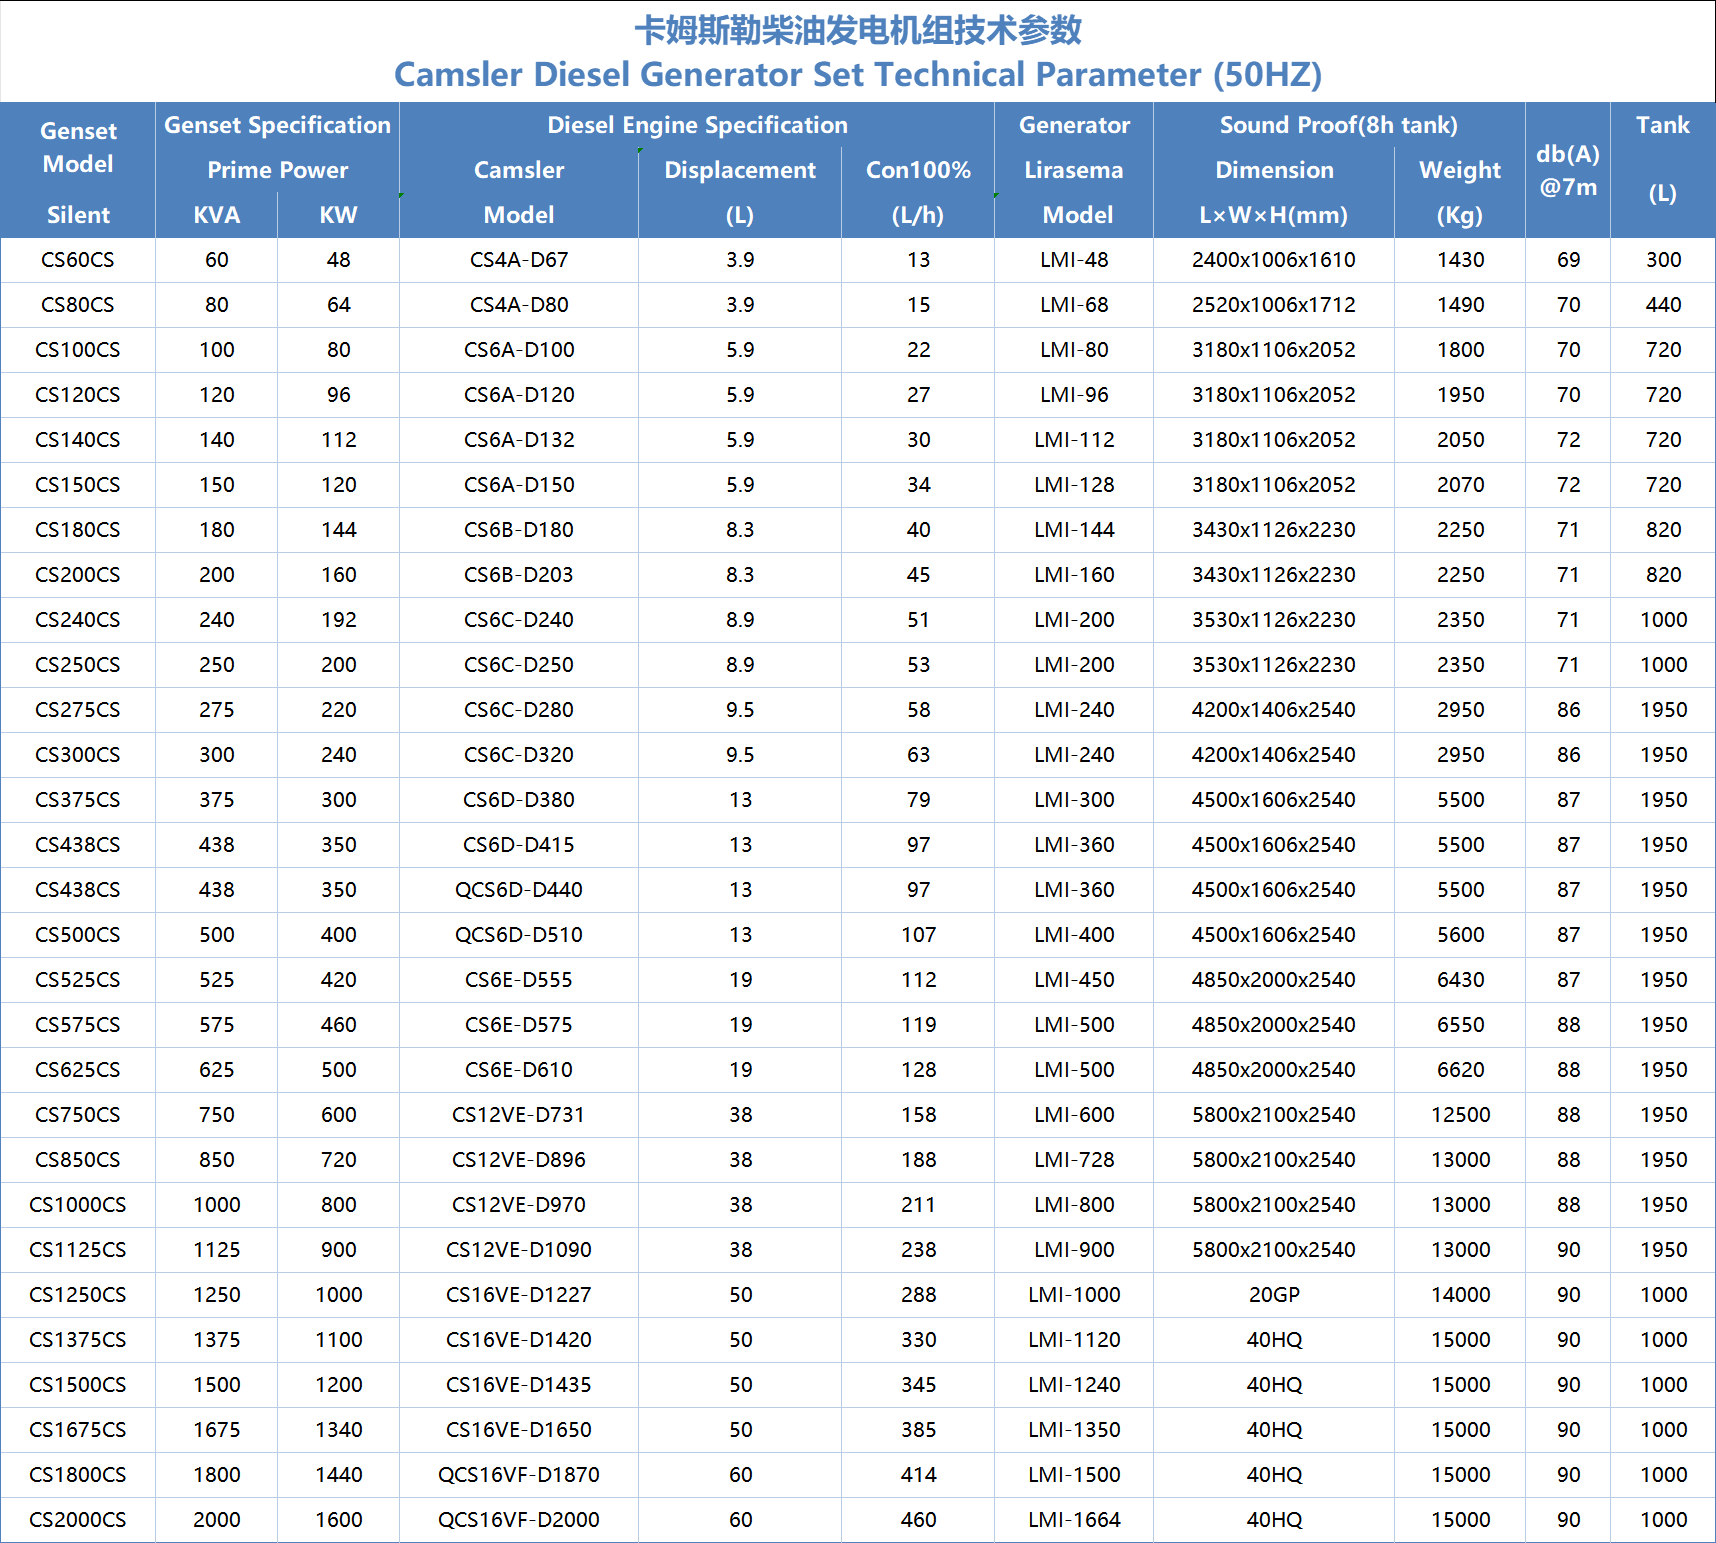The width and height of the screenshot is (1716, 1543).
Task: Select generator model "LMI-128"
Action: pyautogui.click(x=1074, y=485)
